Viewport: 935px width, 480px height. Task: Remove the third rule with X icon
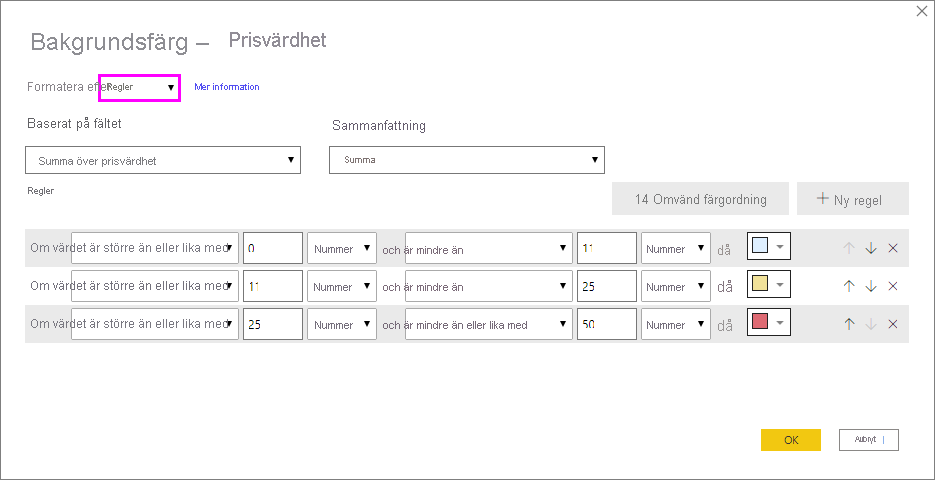click(893, 324)
